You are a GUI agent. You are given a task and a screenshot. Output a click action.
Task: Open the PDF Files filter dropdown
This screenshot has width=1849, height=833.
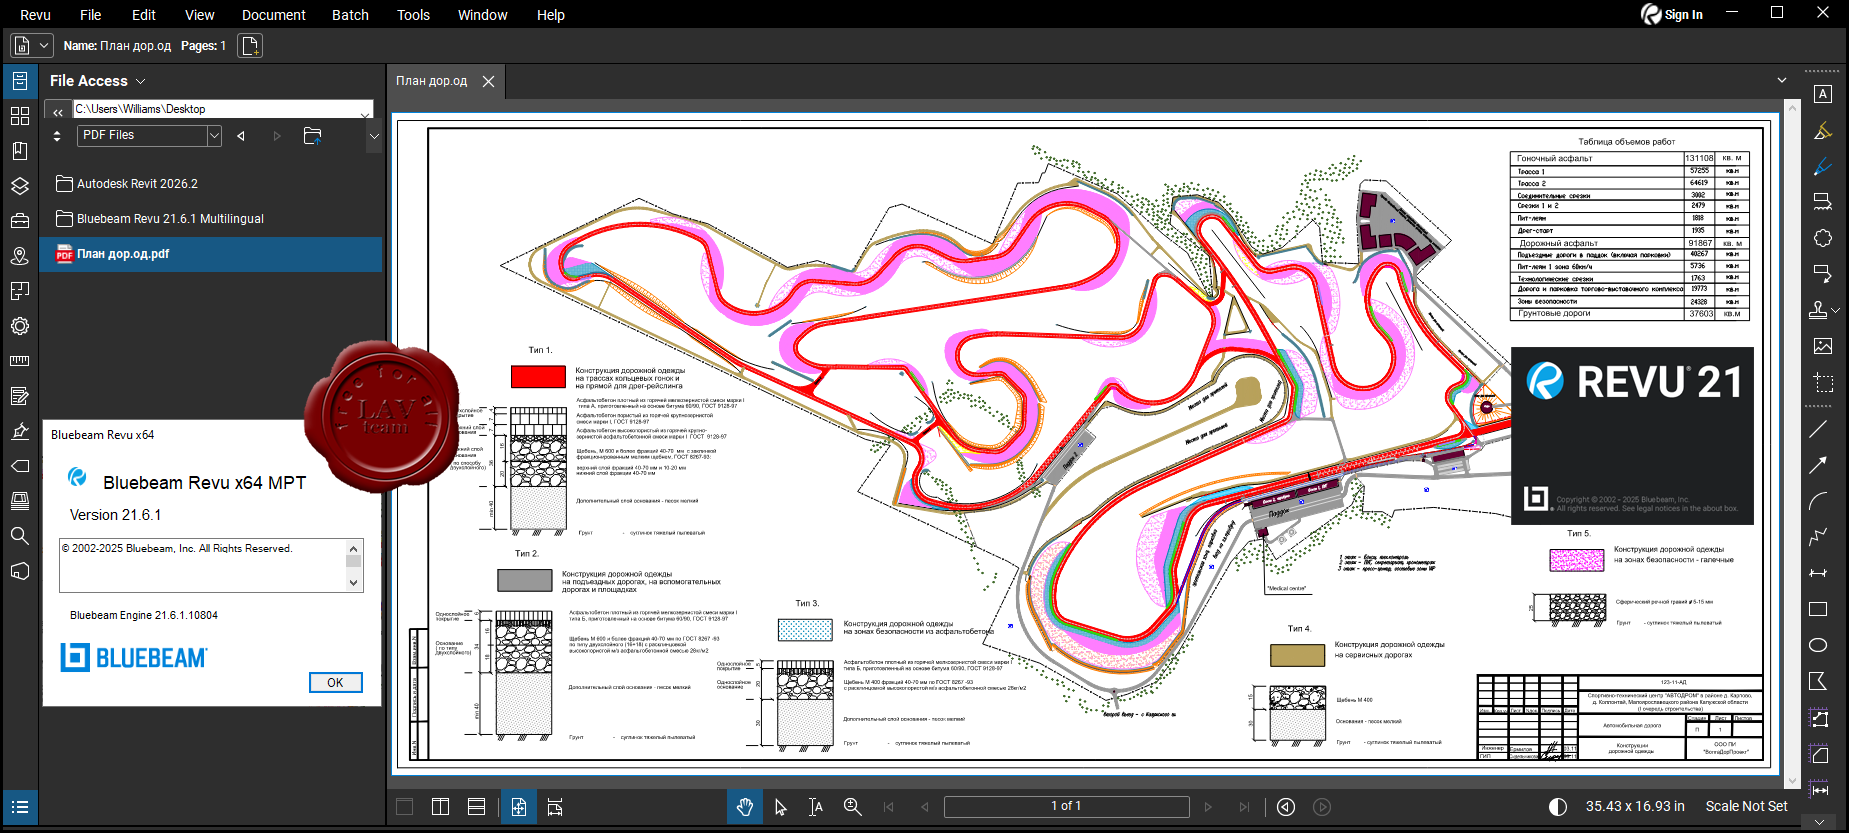point(214,135)
